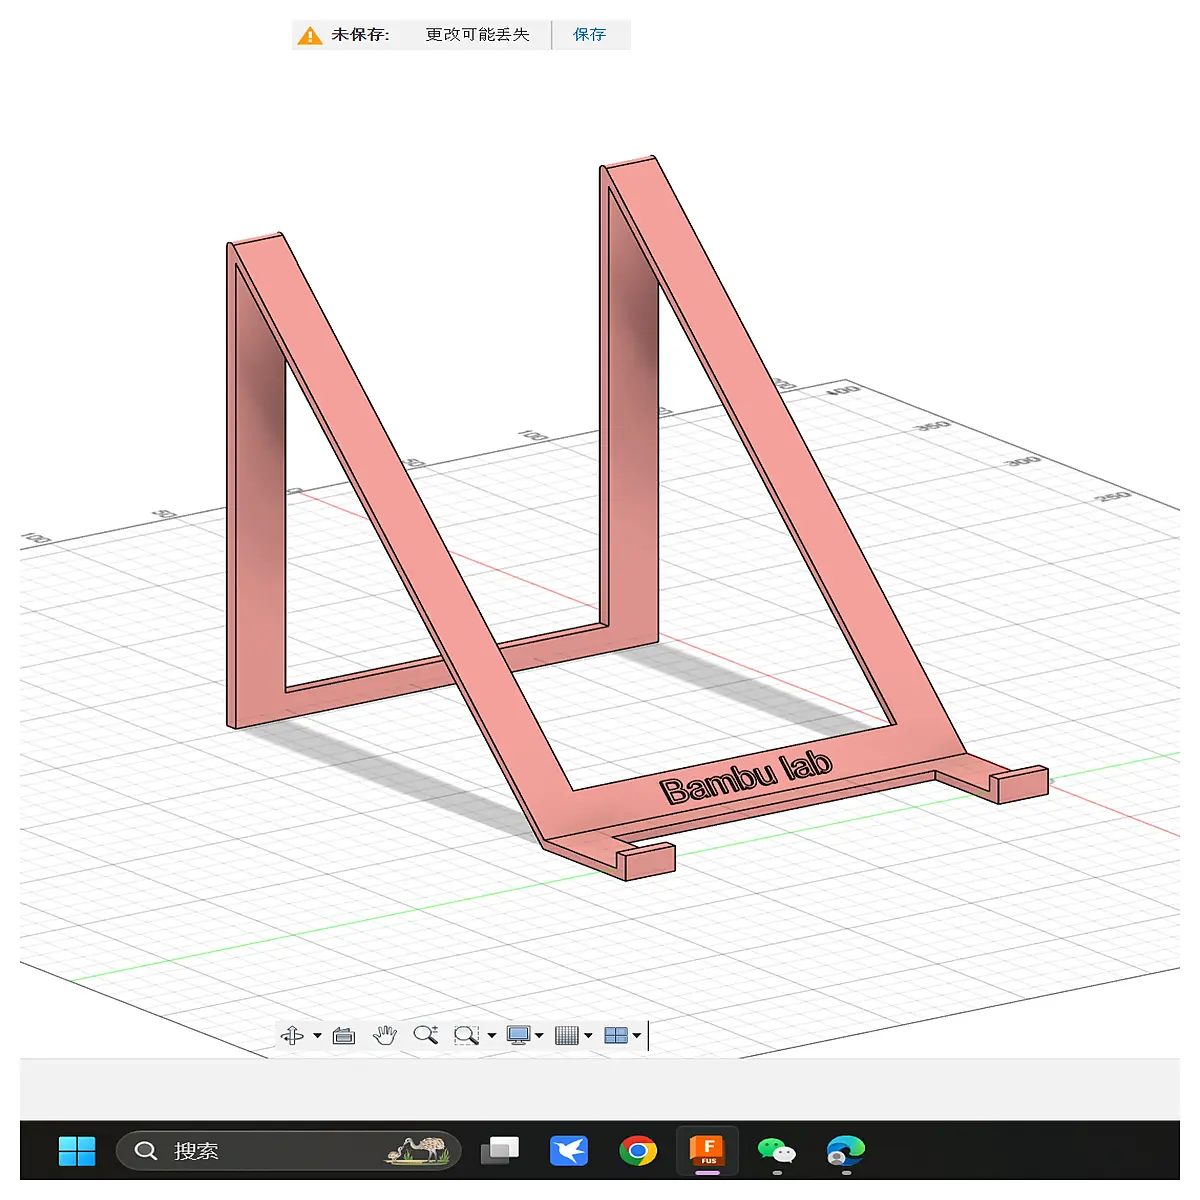Activate the Pan hand tool
This screenshot has height=1200, width=1200.
(x=385, y=1035)
